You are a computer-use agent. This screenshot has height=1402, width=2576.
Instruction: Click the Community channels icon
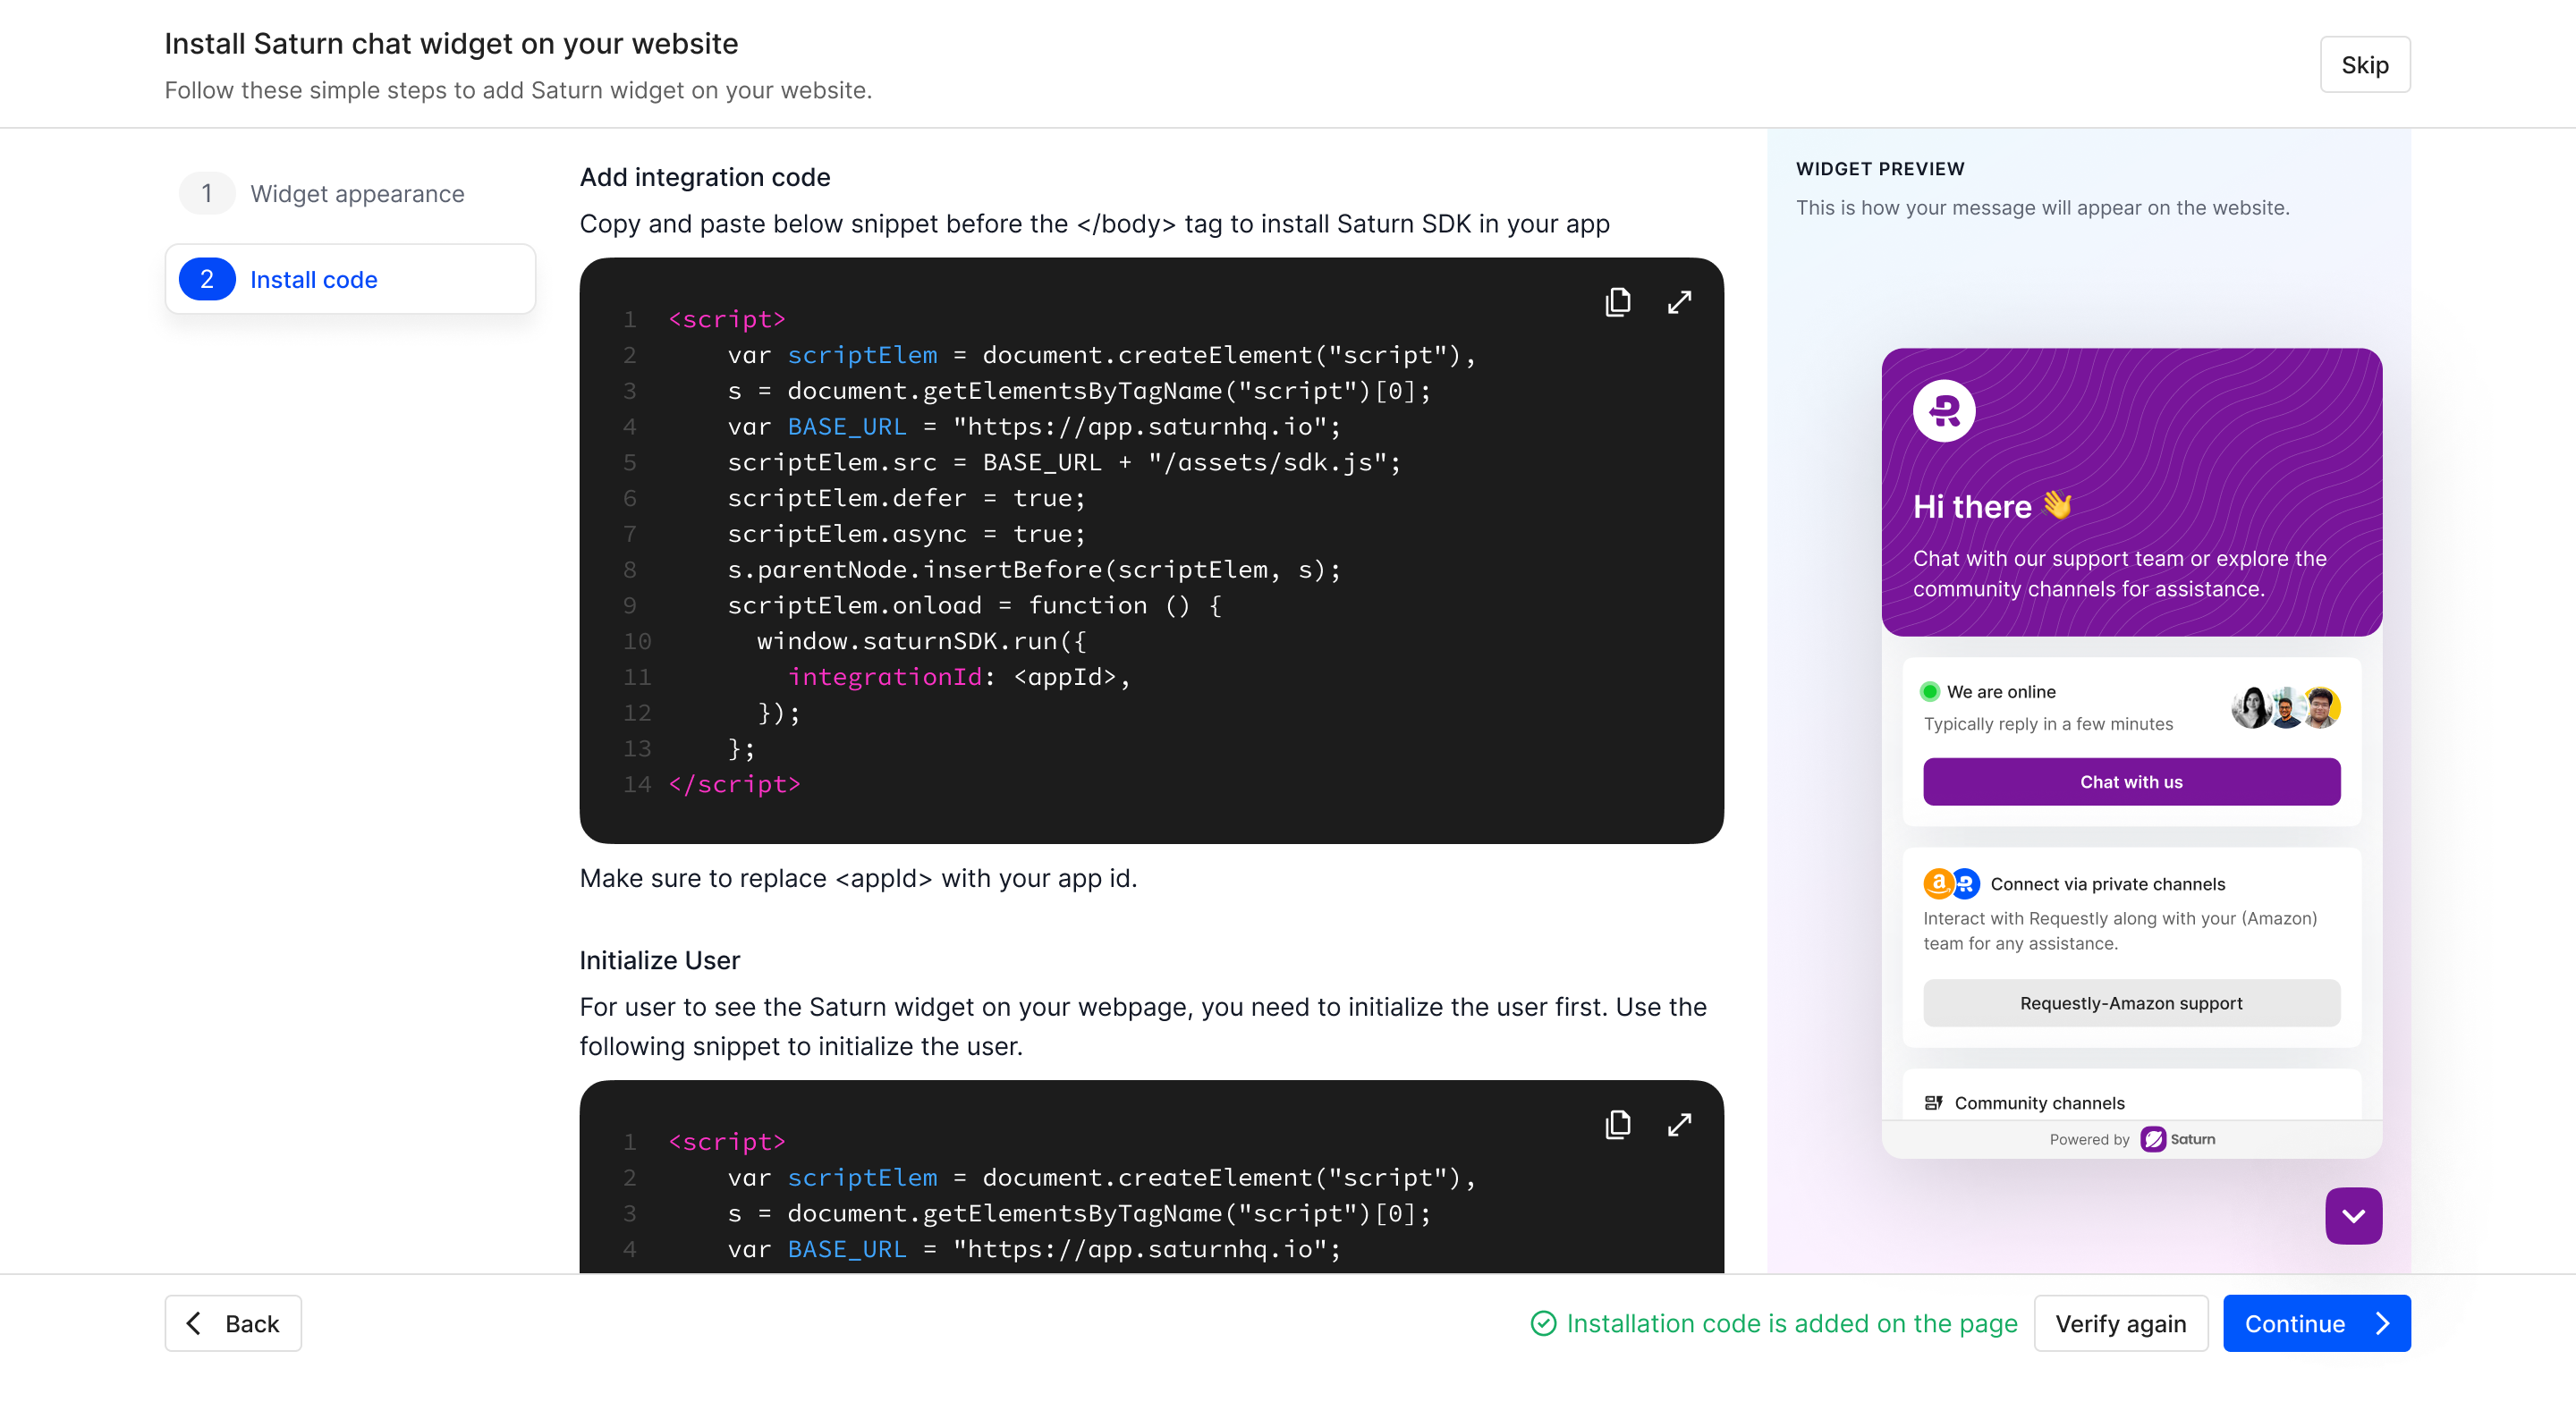(1933, 1103)
